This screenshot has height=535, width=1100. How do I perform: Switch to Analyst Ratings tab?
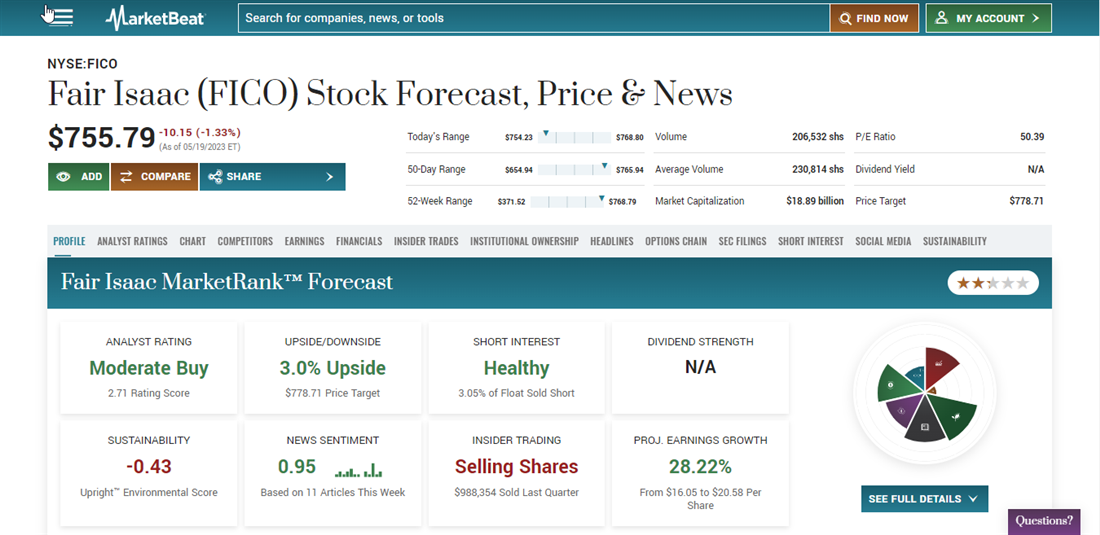pos(133,241)
